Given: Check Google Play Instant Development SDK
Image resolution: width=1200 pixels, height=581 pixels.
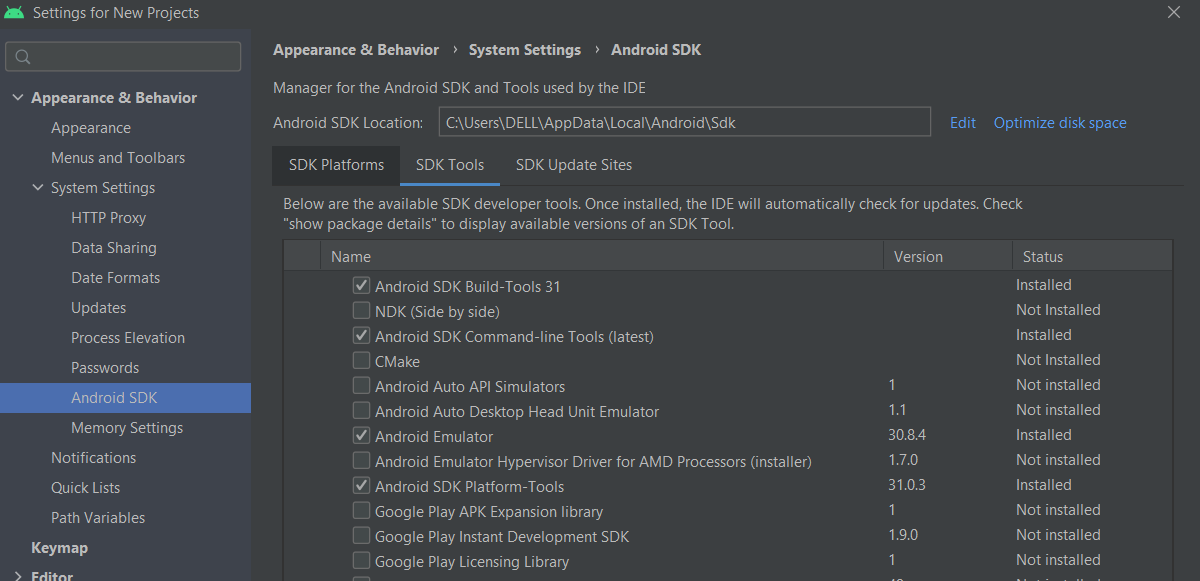Looking at the screenshot, I should point(361,536).
